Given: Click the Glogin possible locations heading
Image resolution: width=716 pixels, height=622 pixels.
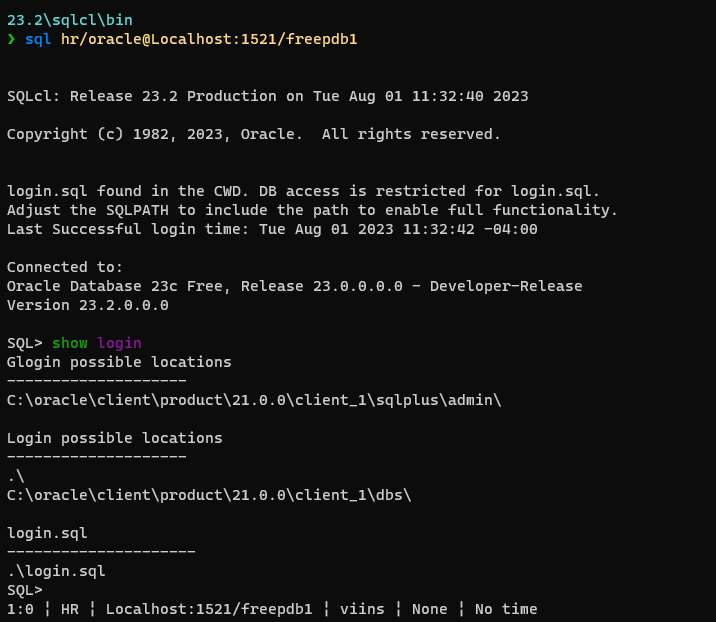Looking at the screenshot, I should click(x=119, y=363).
